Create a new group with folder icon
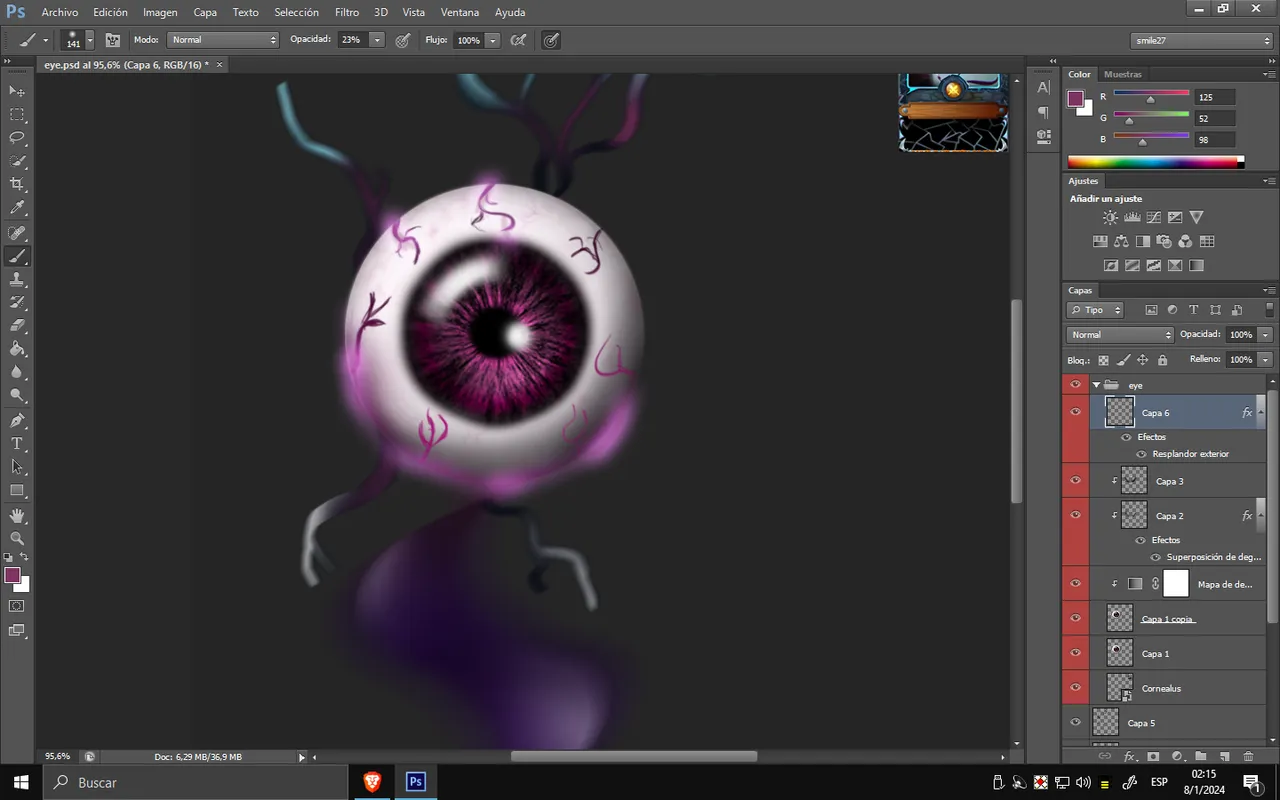1280x800 pixels. tap(1200, 757)
